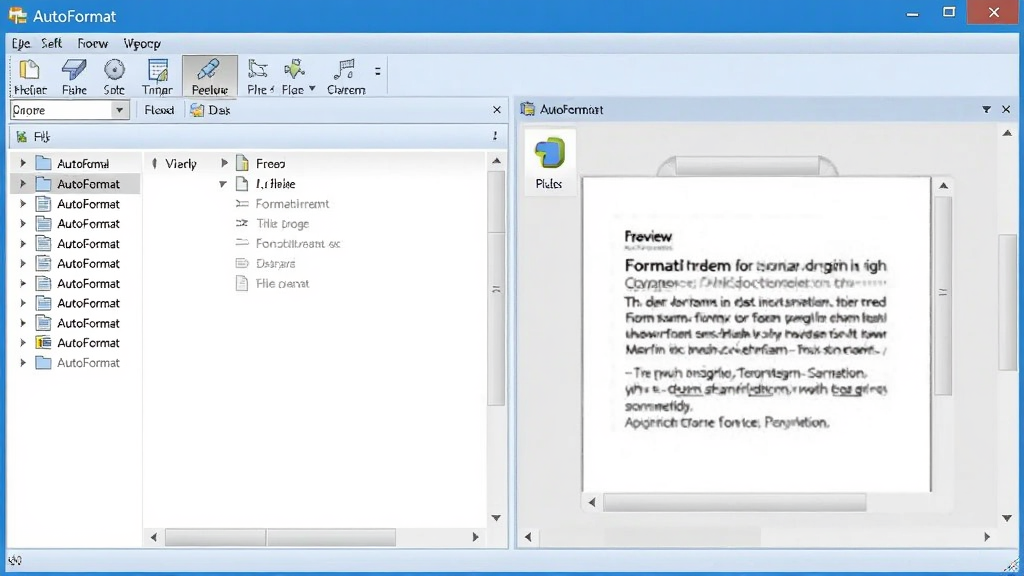Image resolution: width=1024 pixels, height=576 pixels.
Task: Open the AutoFormat preview panel's options dropdown arrow
Action: pyautogui.click(x=986, y=110)
